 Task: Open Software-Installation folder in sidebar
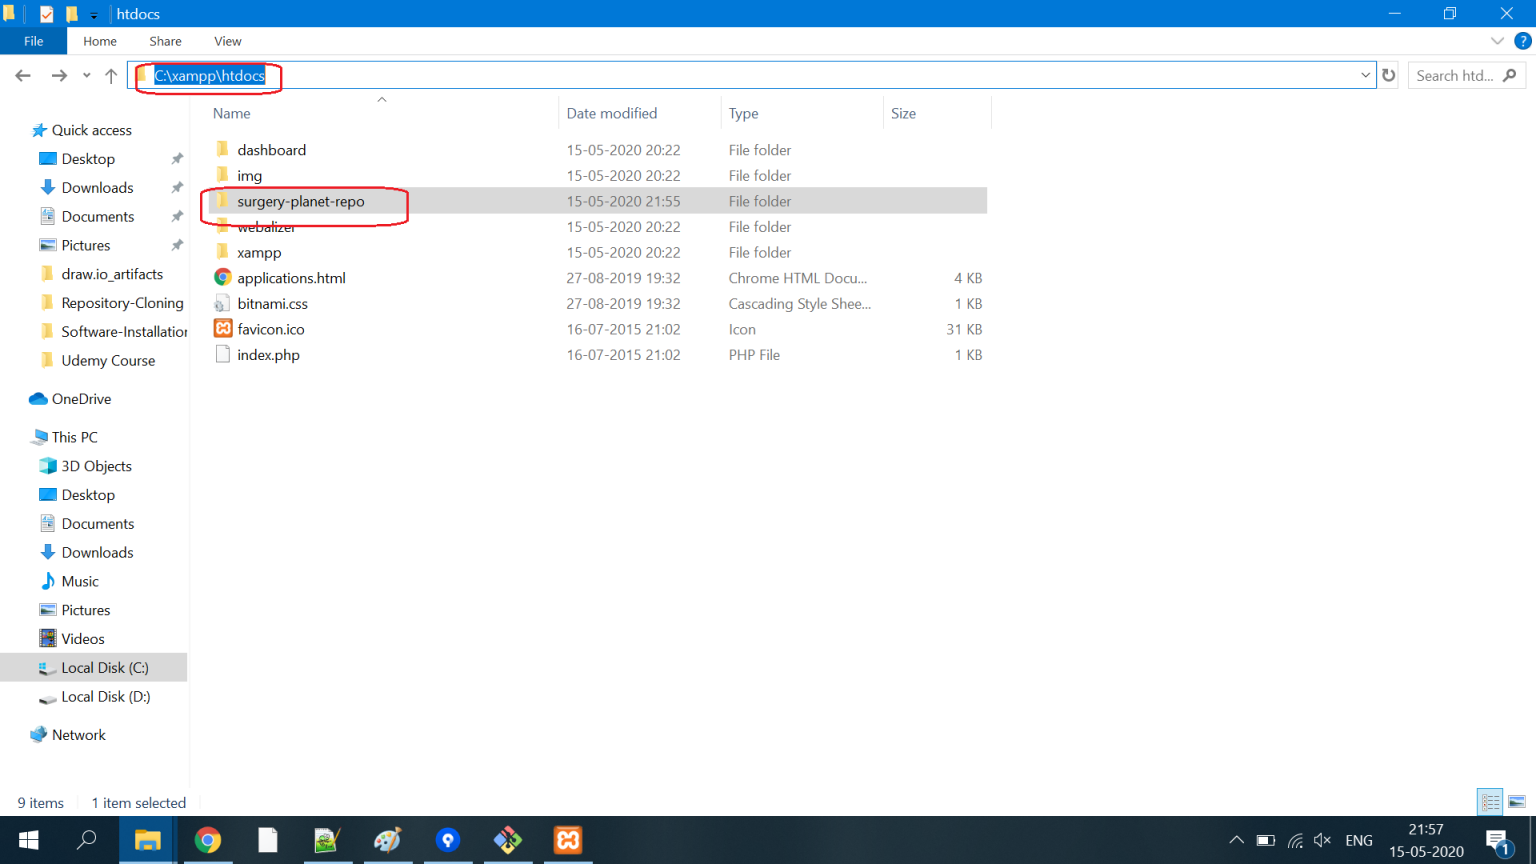[124, 332]
